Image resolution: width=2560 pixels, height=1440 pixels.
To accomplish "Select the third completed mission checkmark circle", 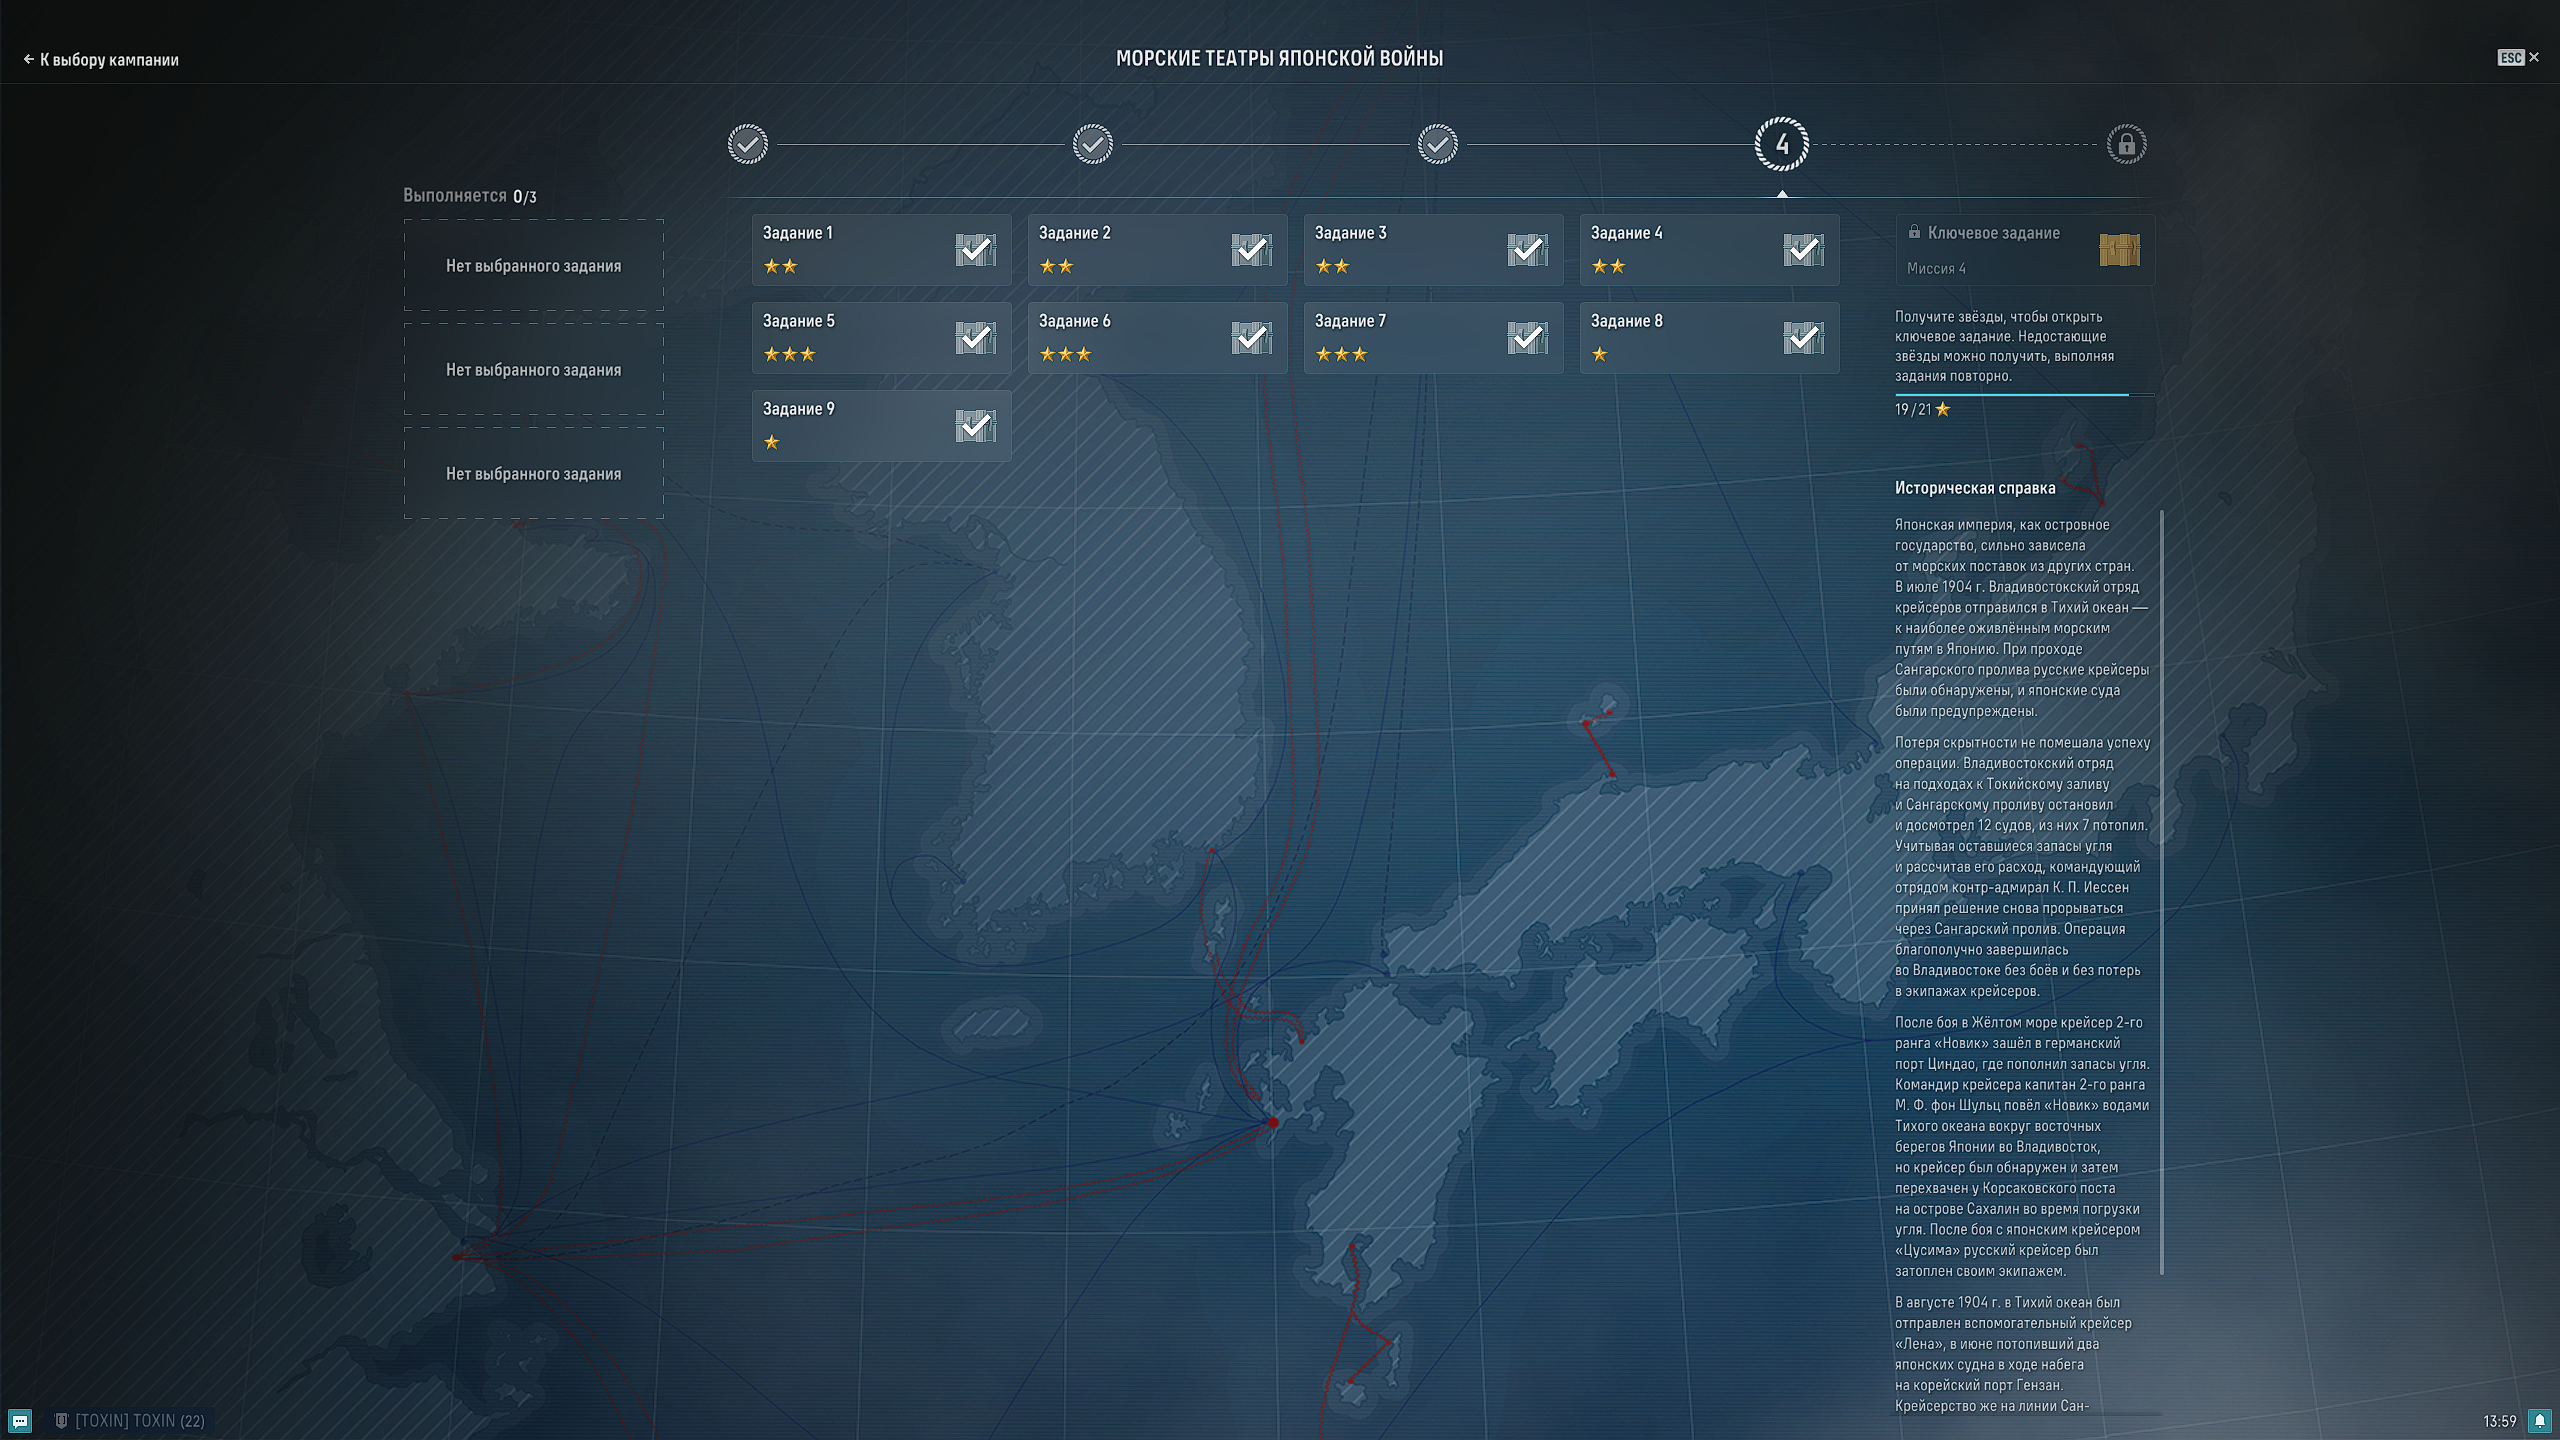I will point(1437,145).
